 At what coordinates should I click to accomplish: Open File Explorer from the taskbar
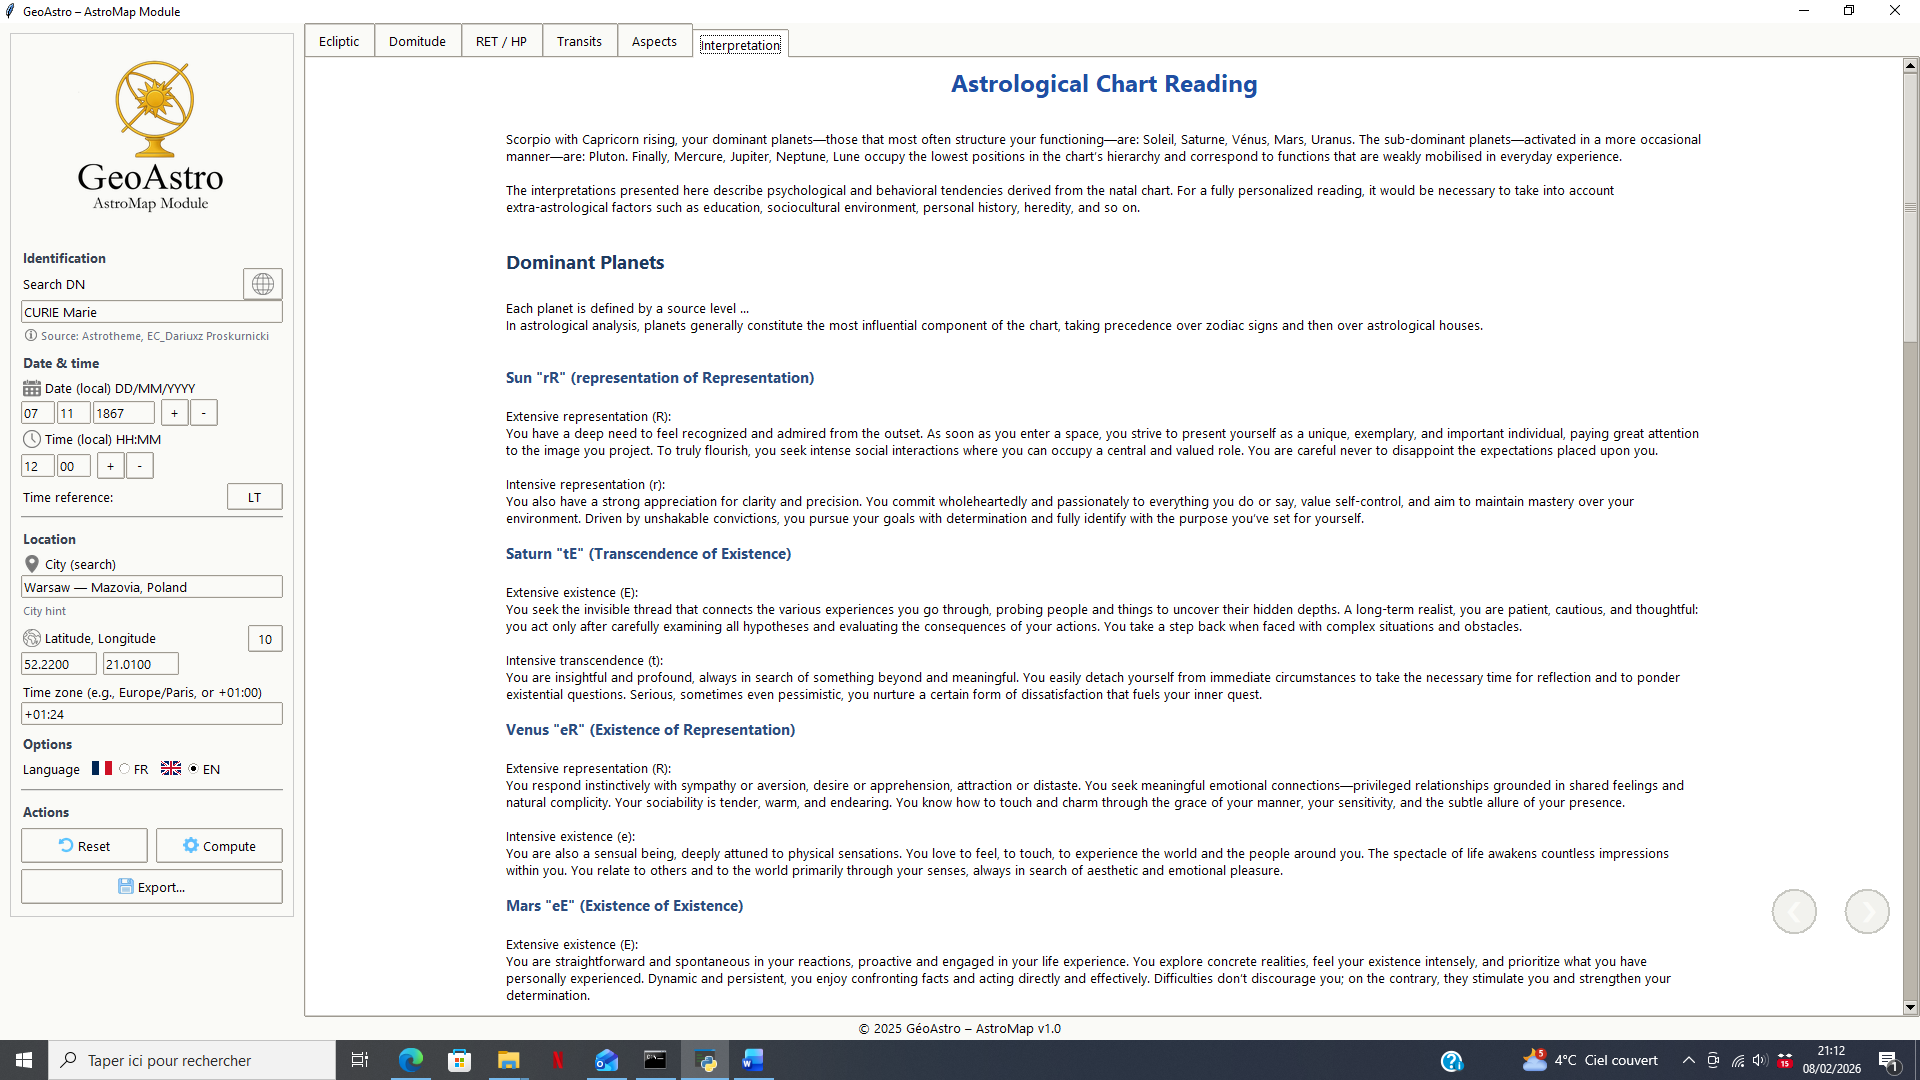coord(508,1060)
